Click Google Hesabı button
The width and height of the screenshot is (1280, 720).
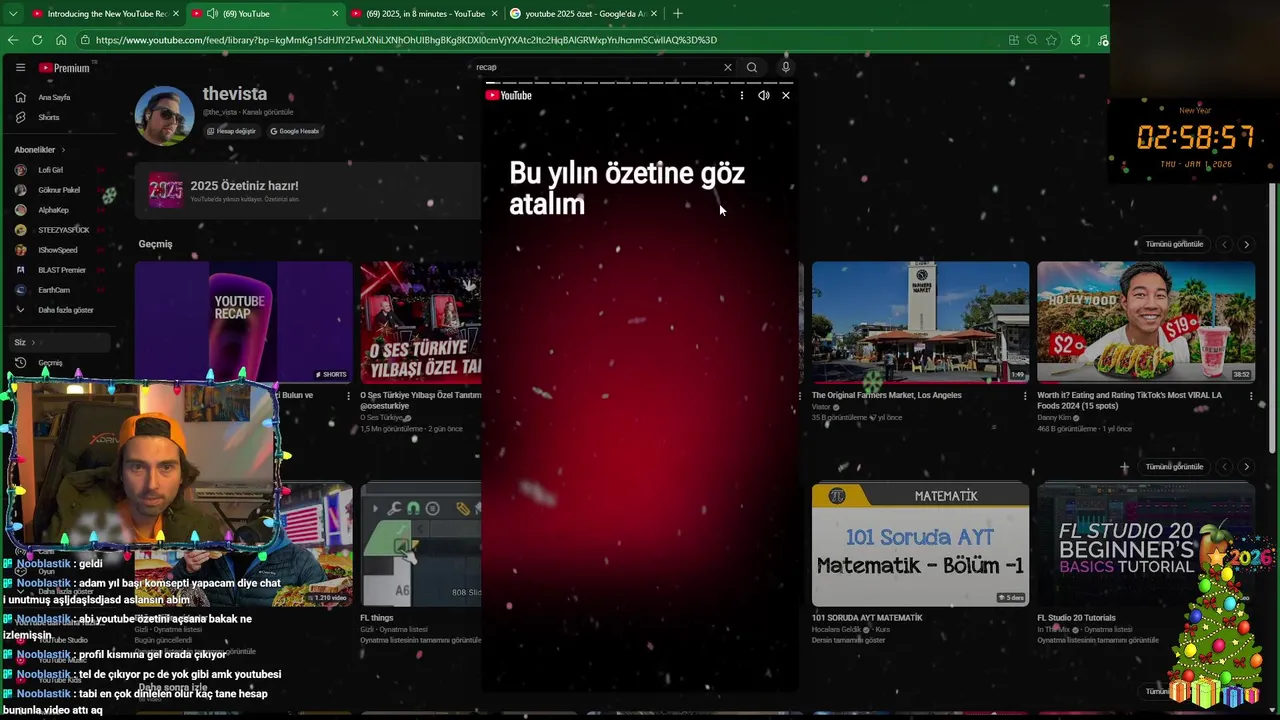pyautogui.click(x=294, y=131)
